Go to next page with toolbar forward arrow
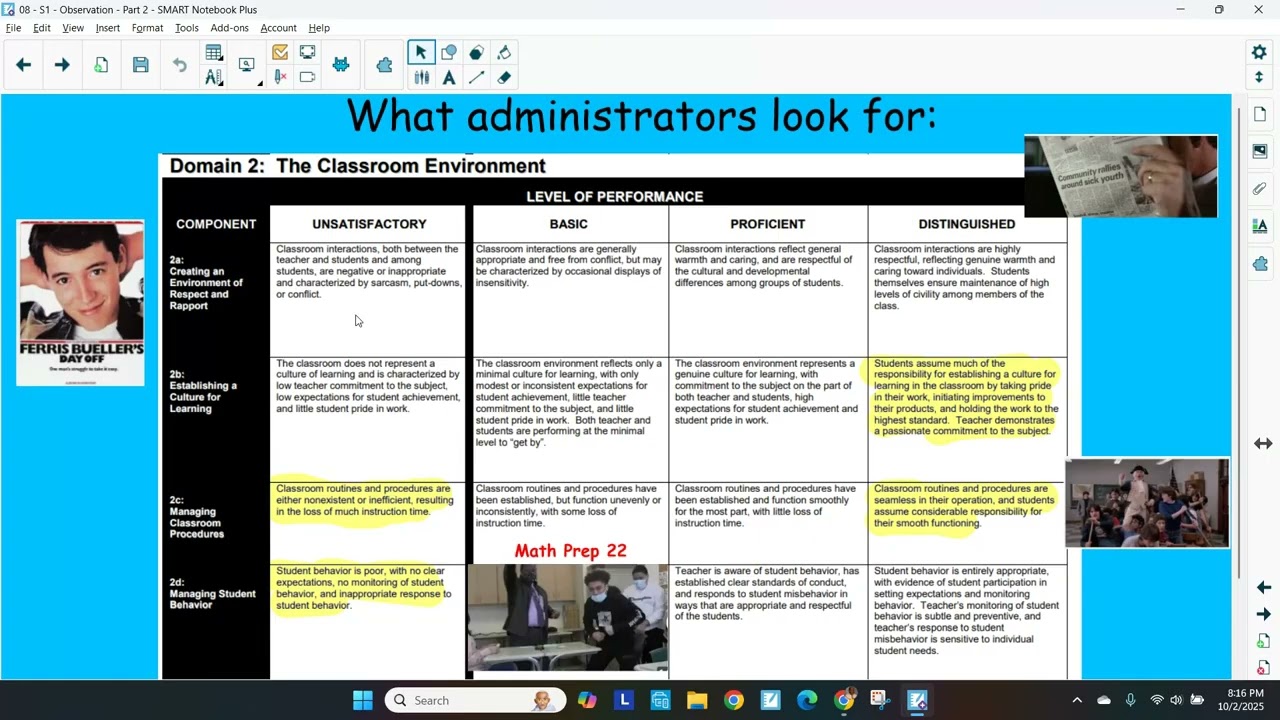The image size is (1280, 720). (x=62, y=65)
